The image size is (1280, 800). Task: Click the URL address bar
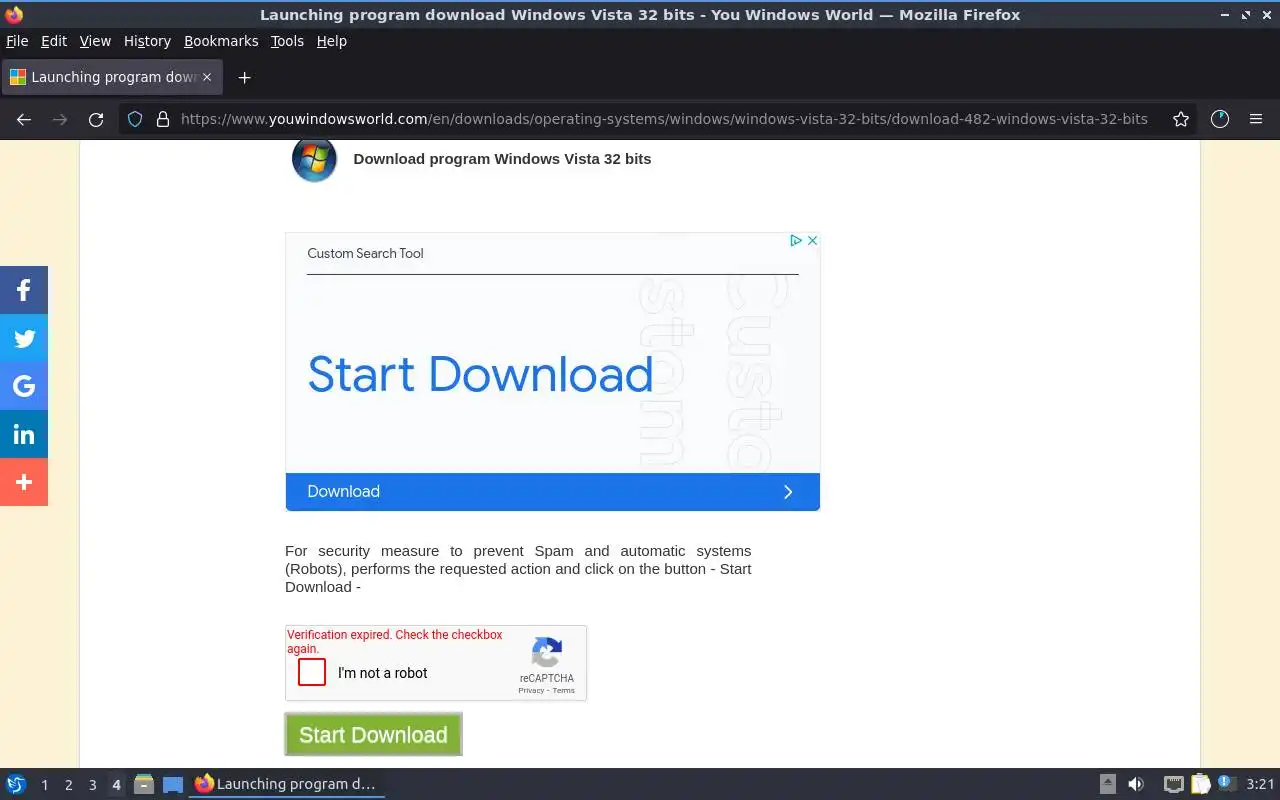[x=664, y=119]
